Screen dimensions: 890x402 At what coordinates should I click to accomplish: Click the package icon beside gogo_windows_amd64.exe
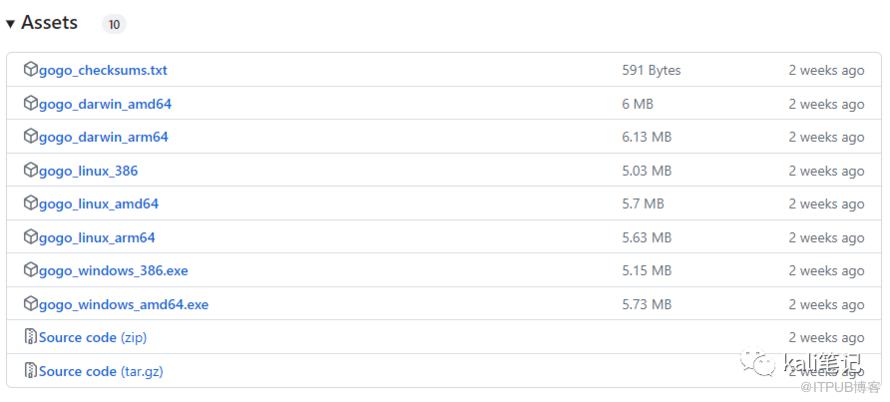pos(31,304)
